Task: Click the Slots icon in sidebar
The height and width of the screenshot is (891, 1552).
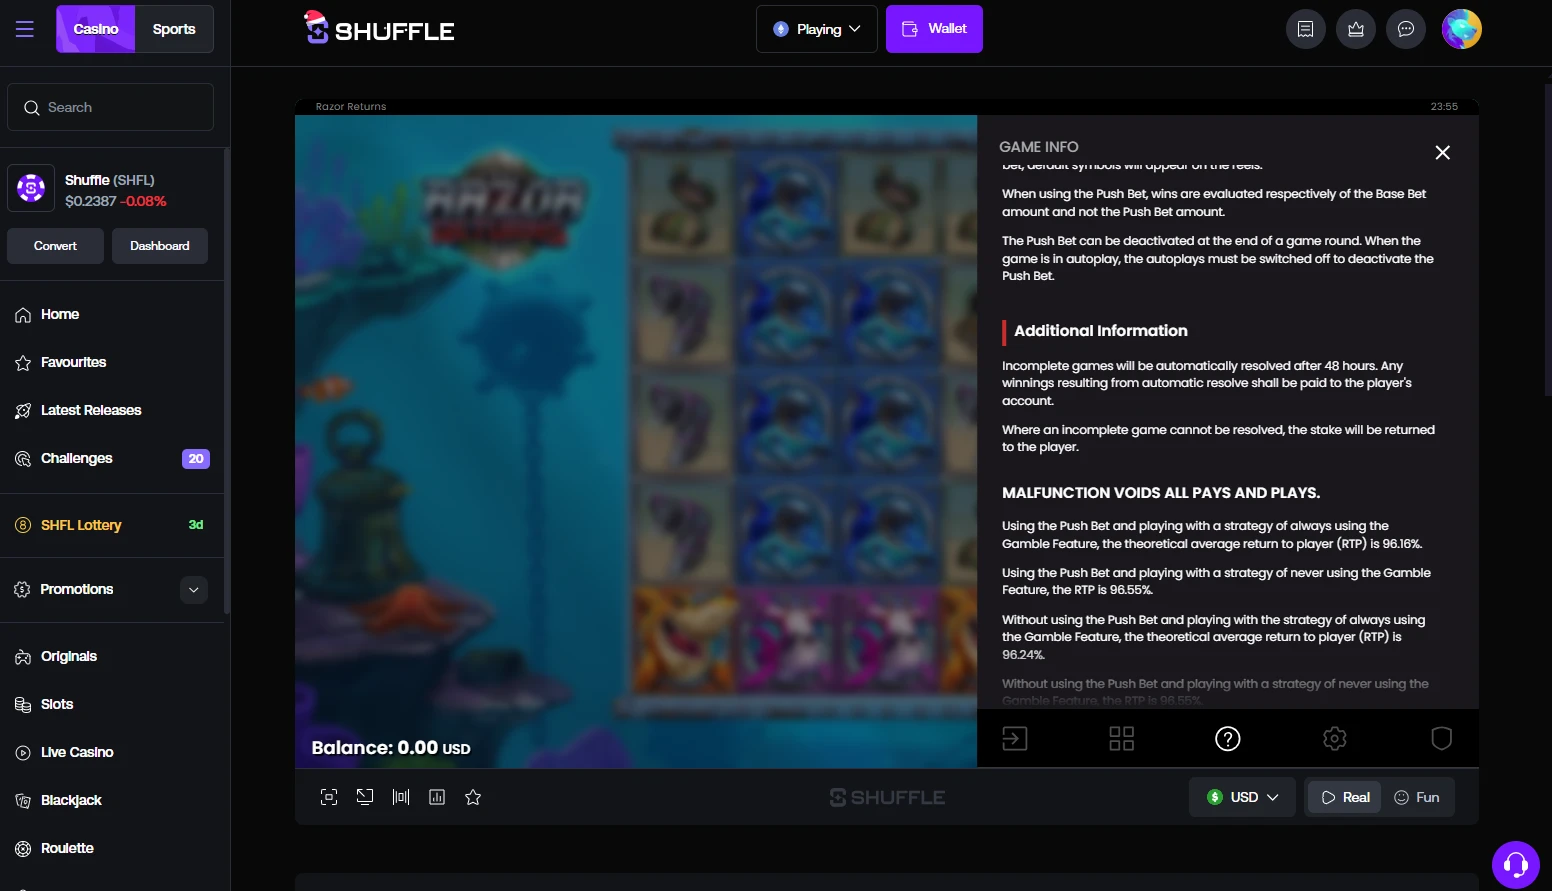Action: click(23, 705)
